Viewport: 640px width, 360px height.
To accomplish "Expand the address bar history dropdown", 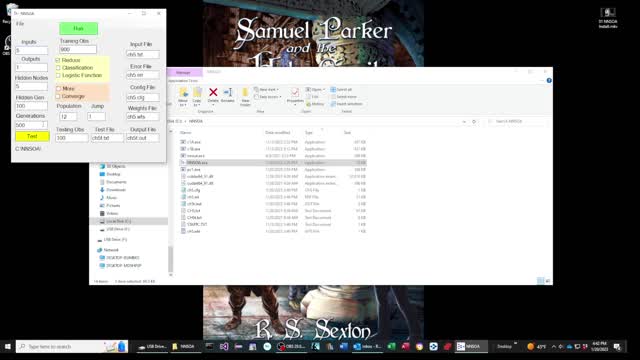I will point(464,122).
